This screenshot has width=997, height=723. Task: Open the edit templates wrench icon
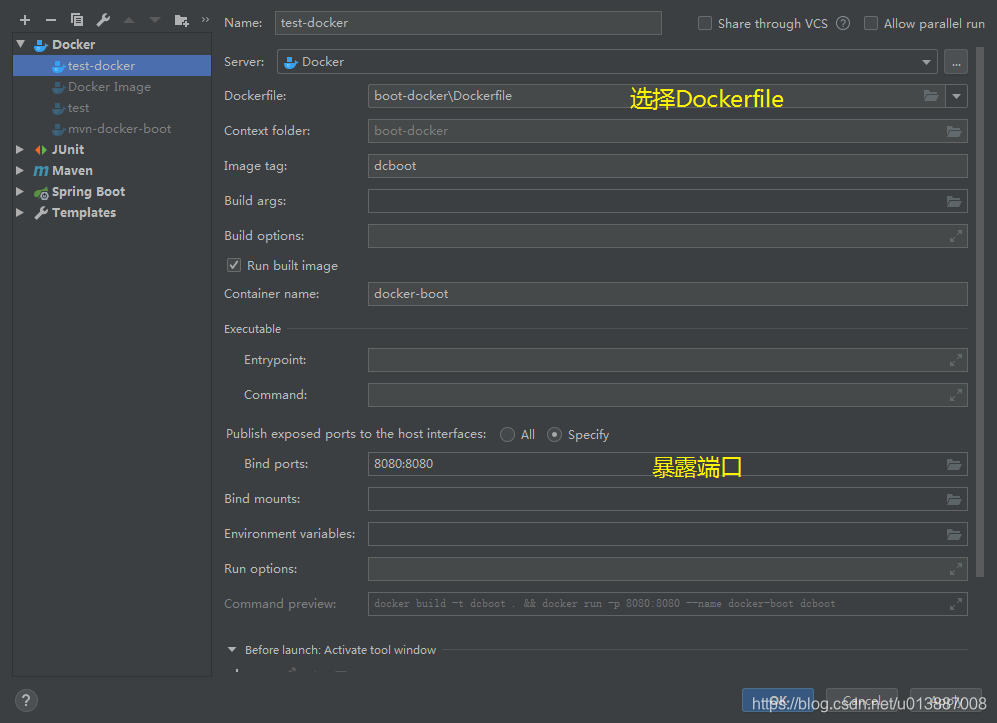click(x=103, y=20)
